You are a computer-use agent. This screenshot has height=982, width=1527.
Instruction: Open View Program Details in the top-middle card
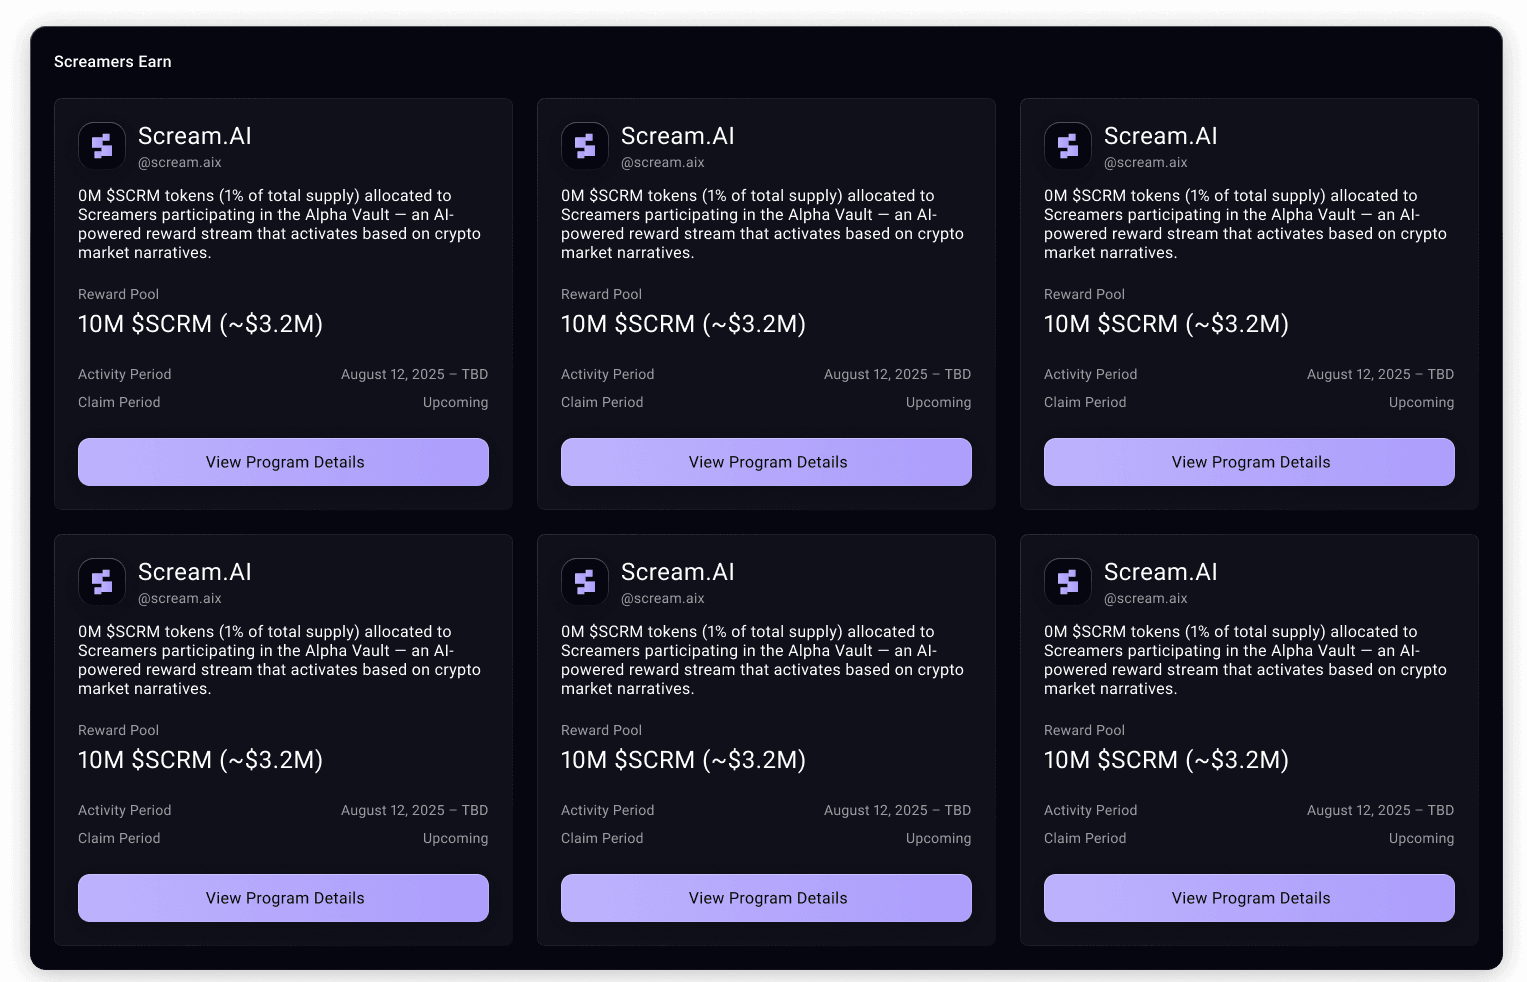coord(766,462)
